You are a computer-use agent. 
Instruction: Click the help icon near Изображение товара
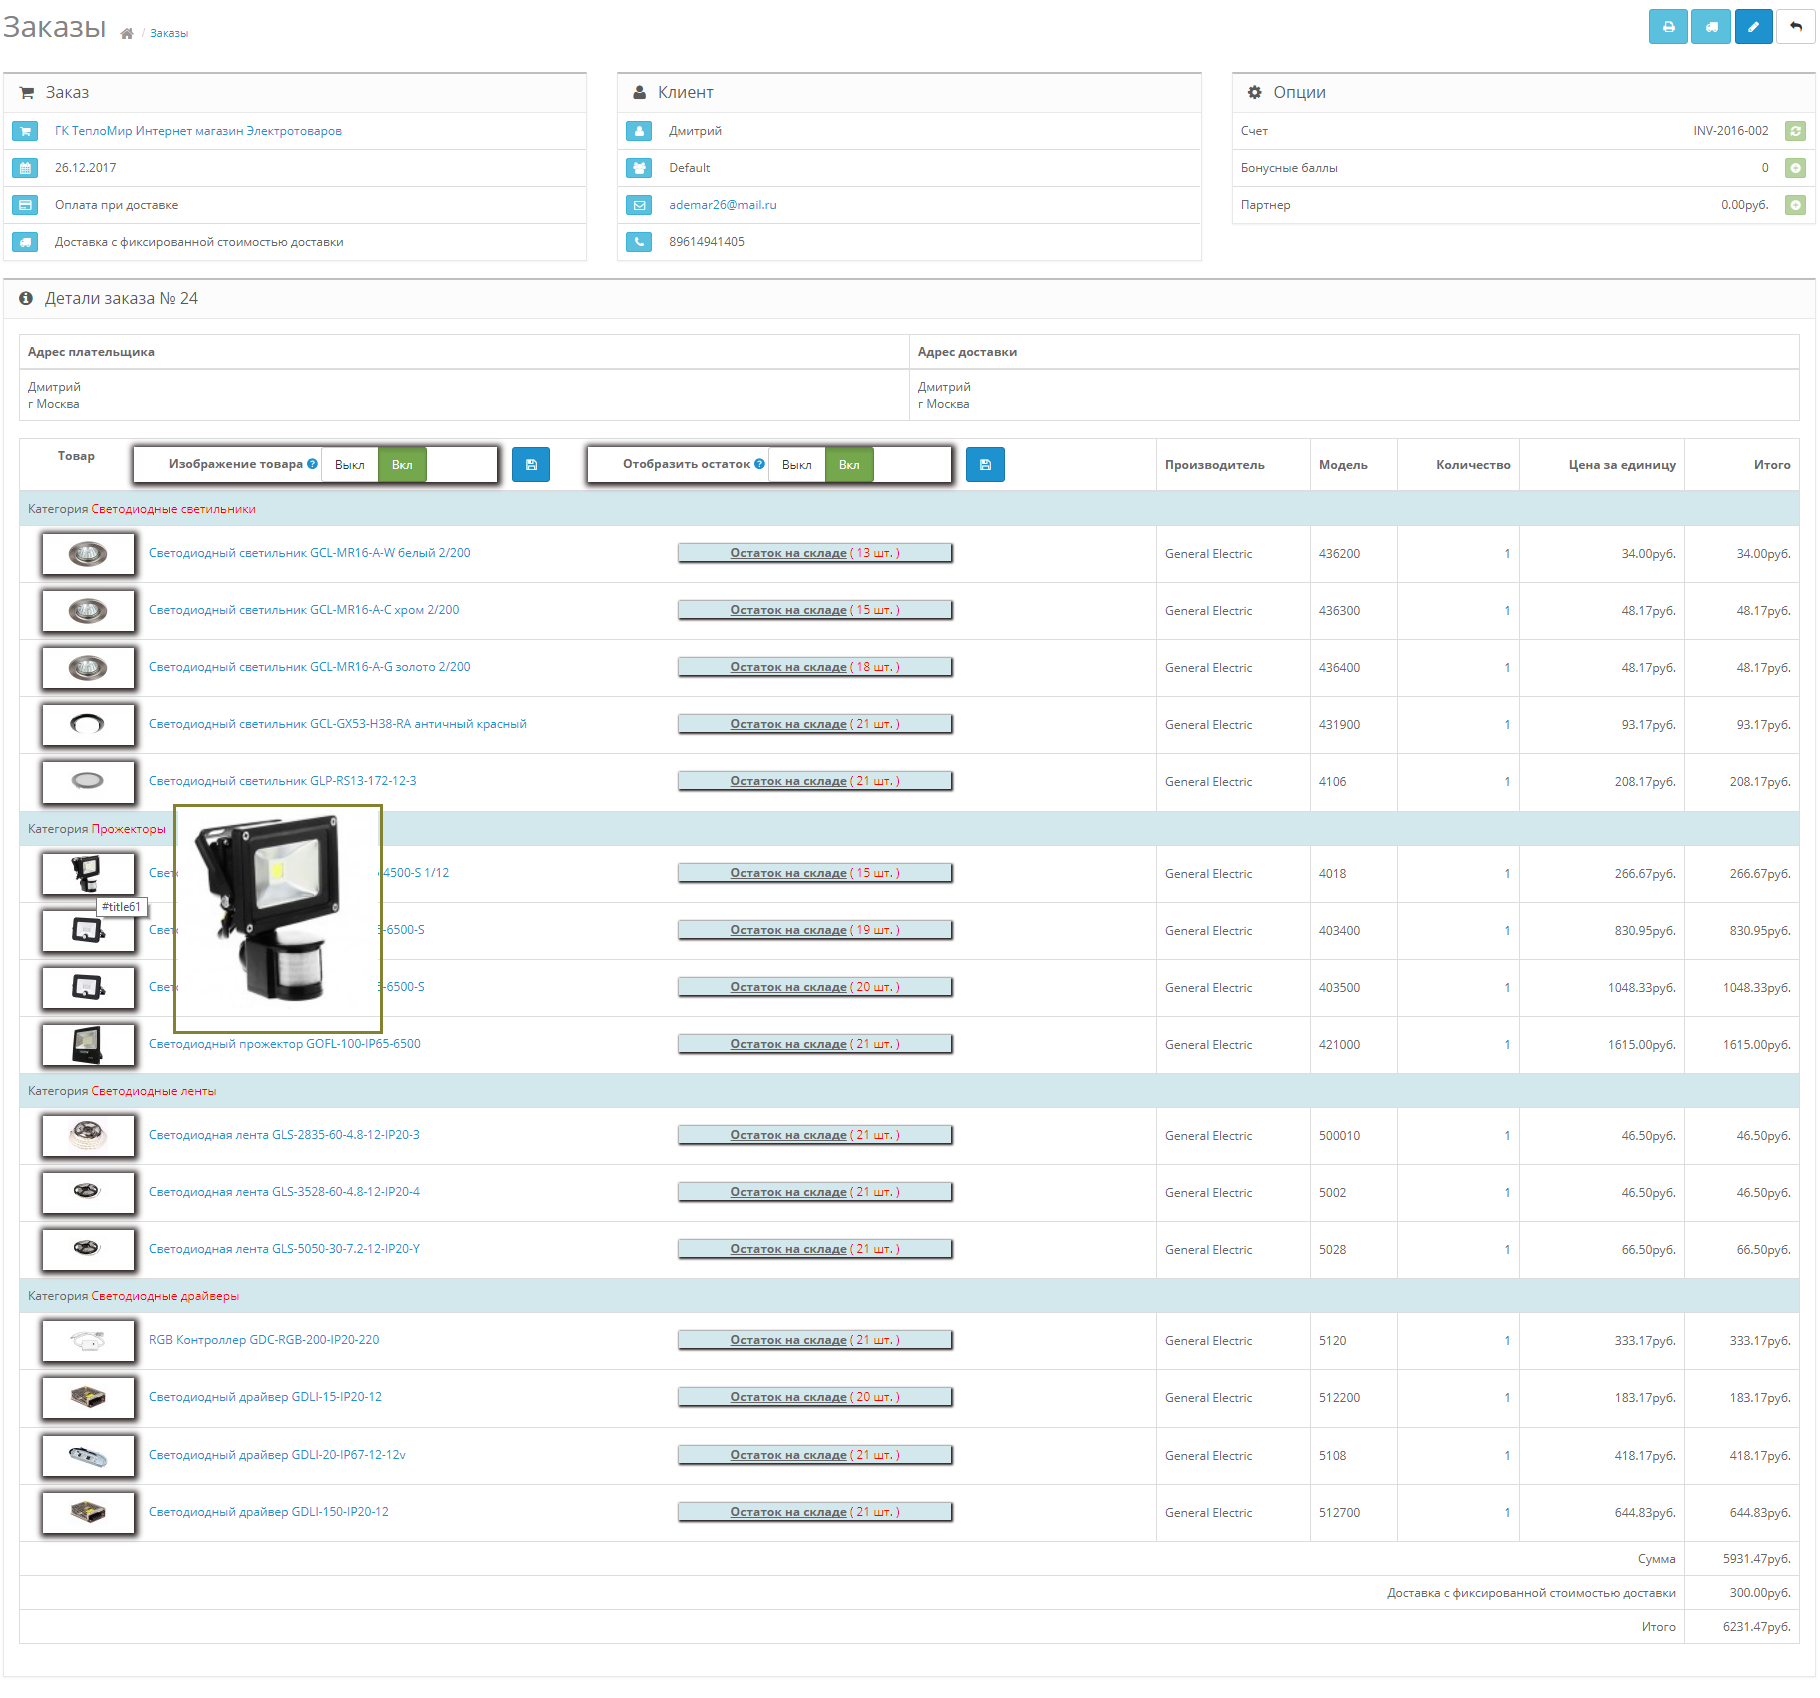point(313,464)
